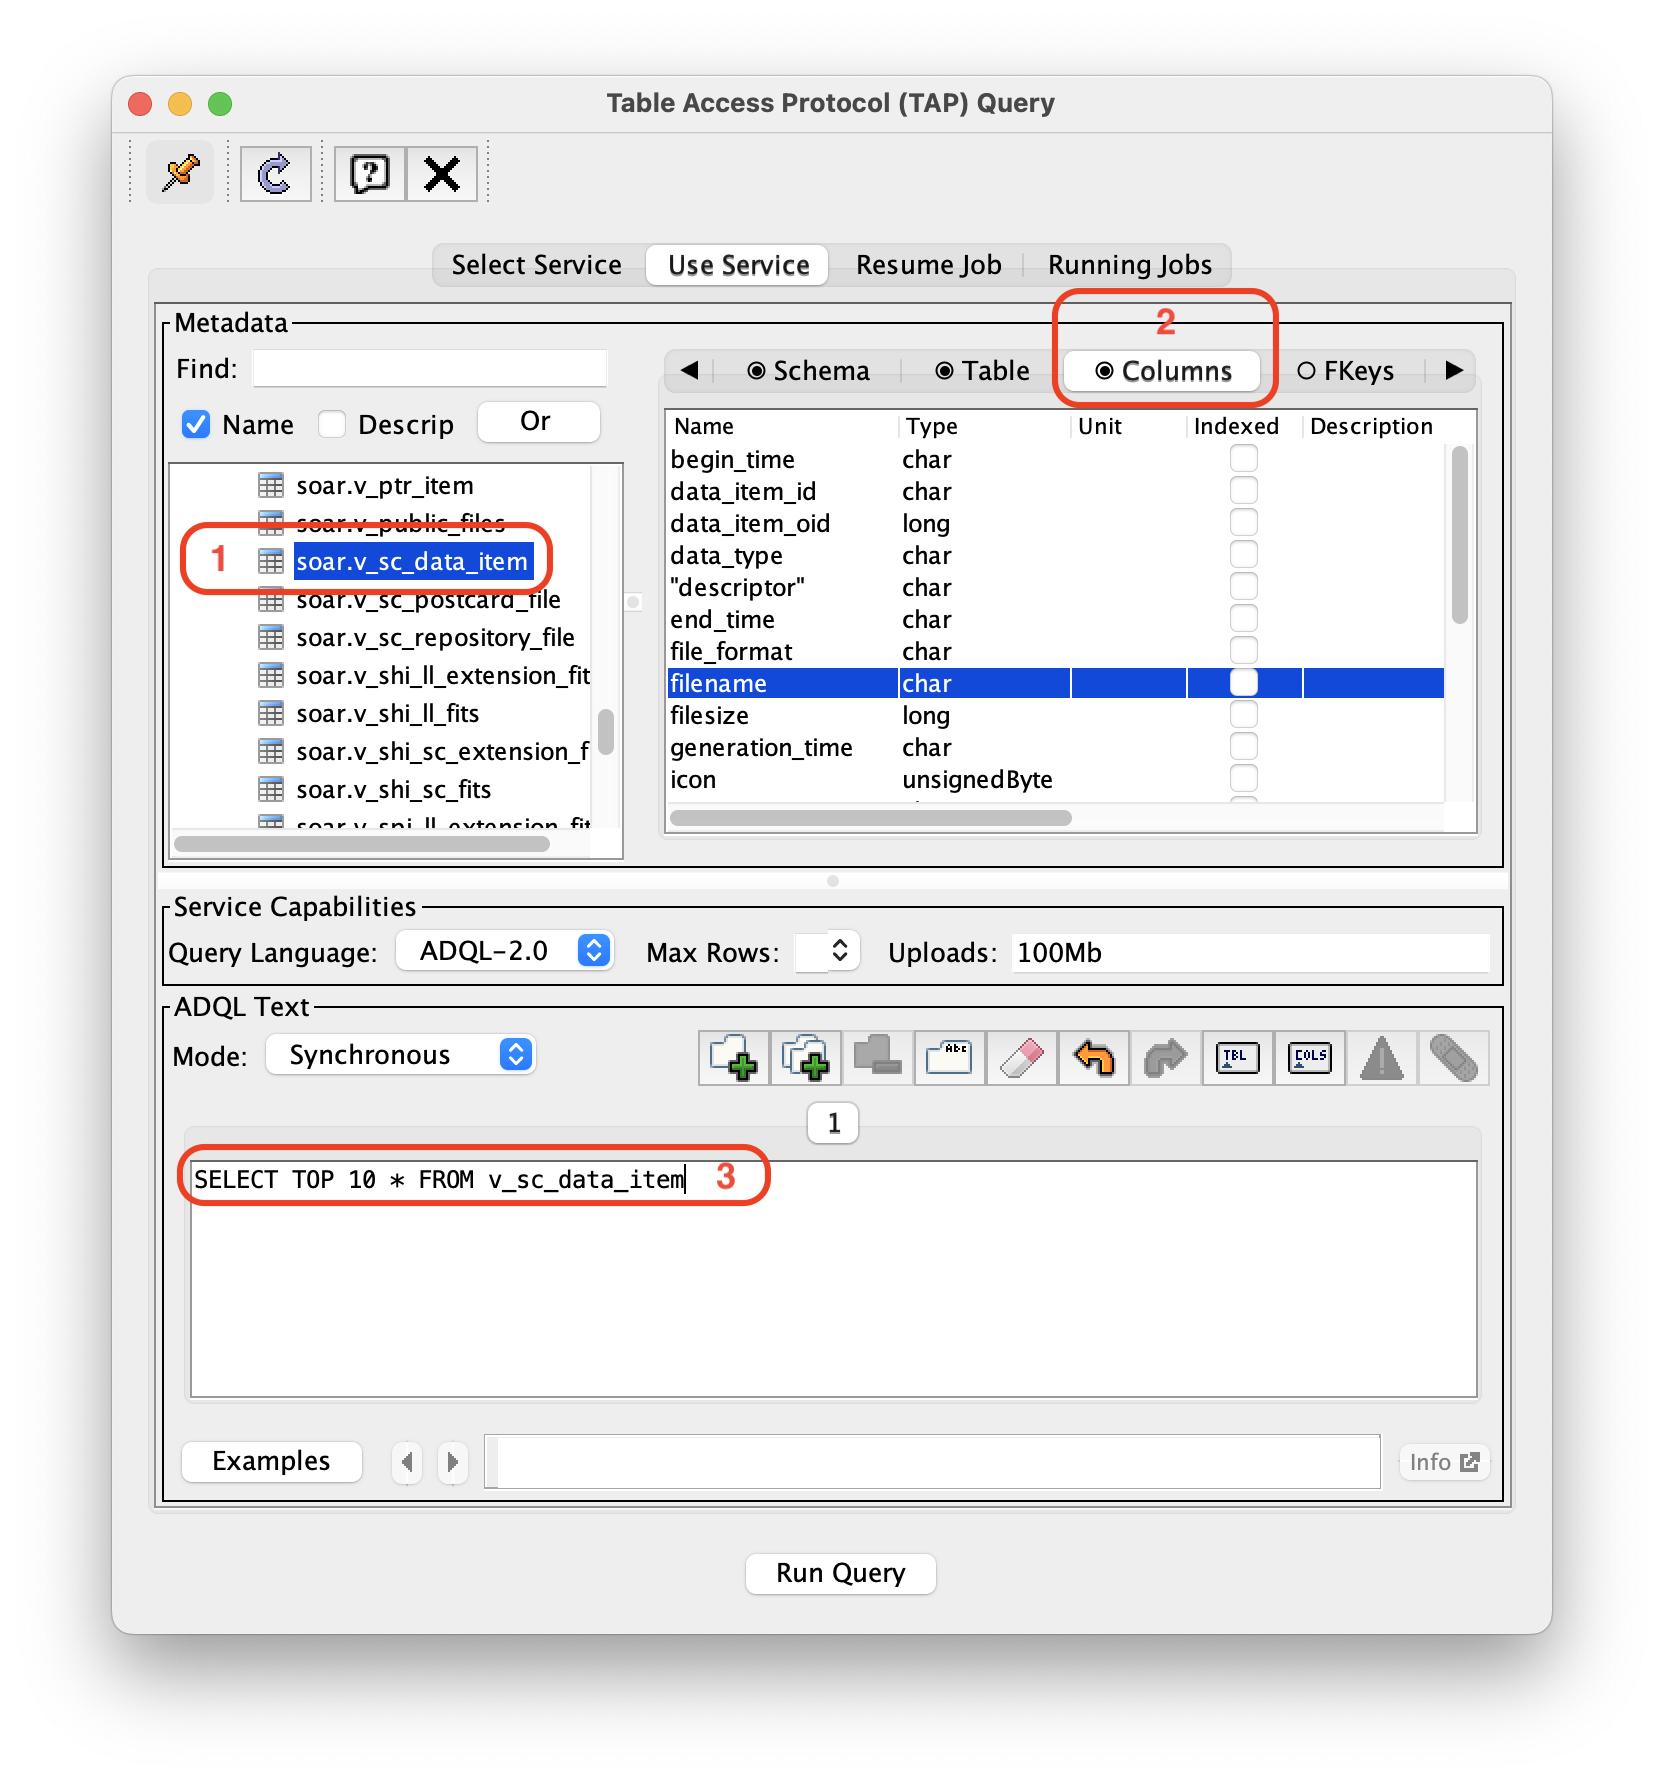Image resolution: width=1664 pixels, height=1782 pixels.
Task: Click the warning triangle parse-error icon
Action: tap(1382, 1058)
